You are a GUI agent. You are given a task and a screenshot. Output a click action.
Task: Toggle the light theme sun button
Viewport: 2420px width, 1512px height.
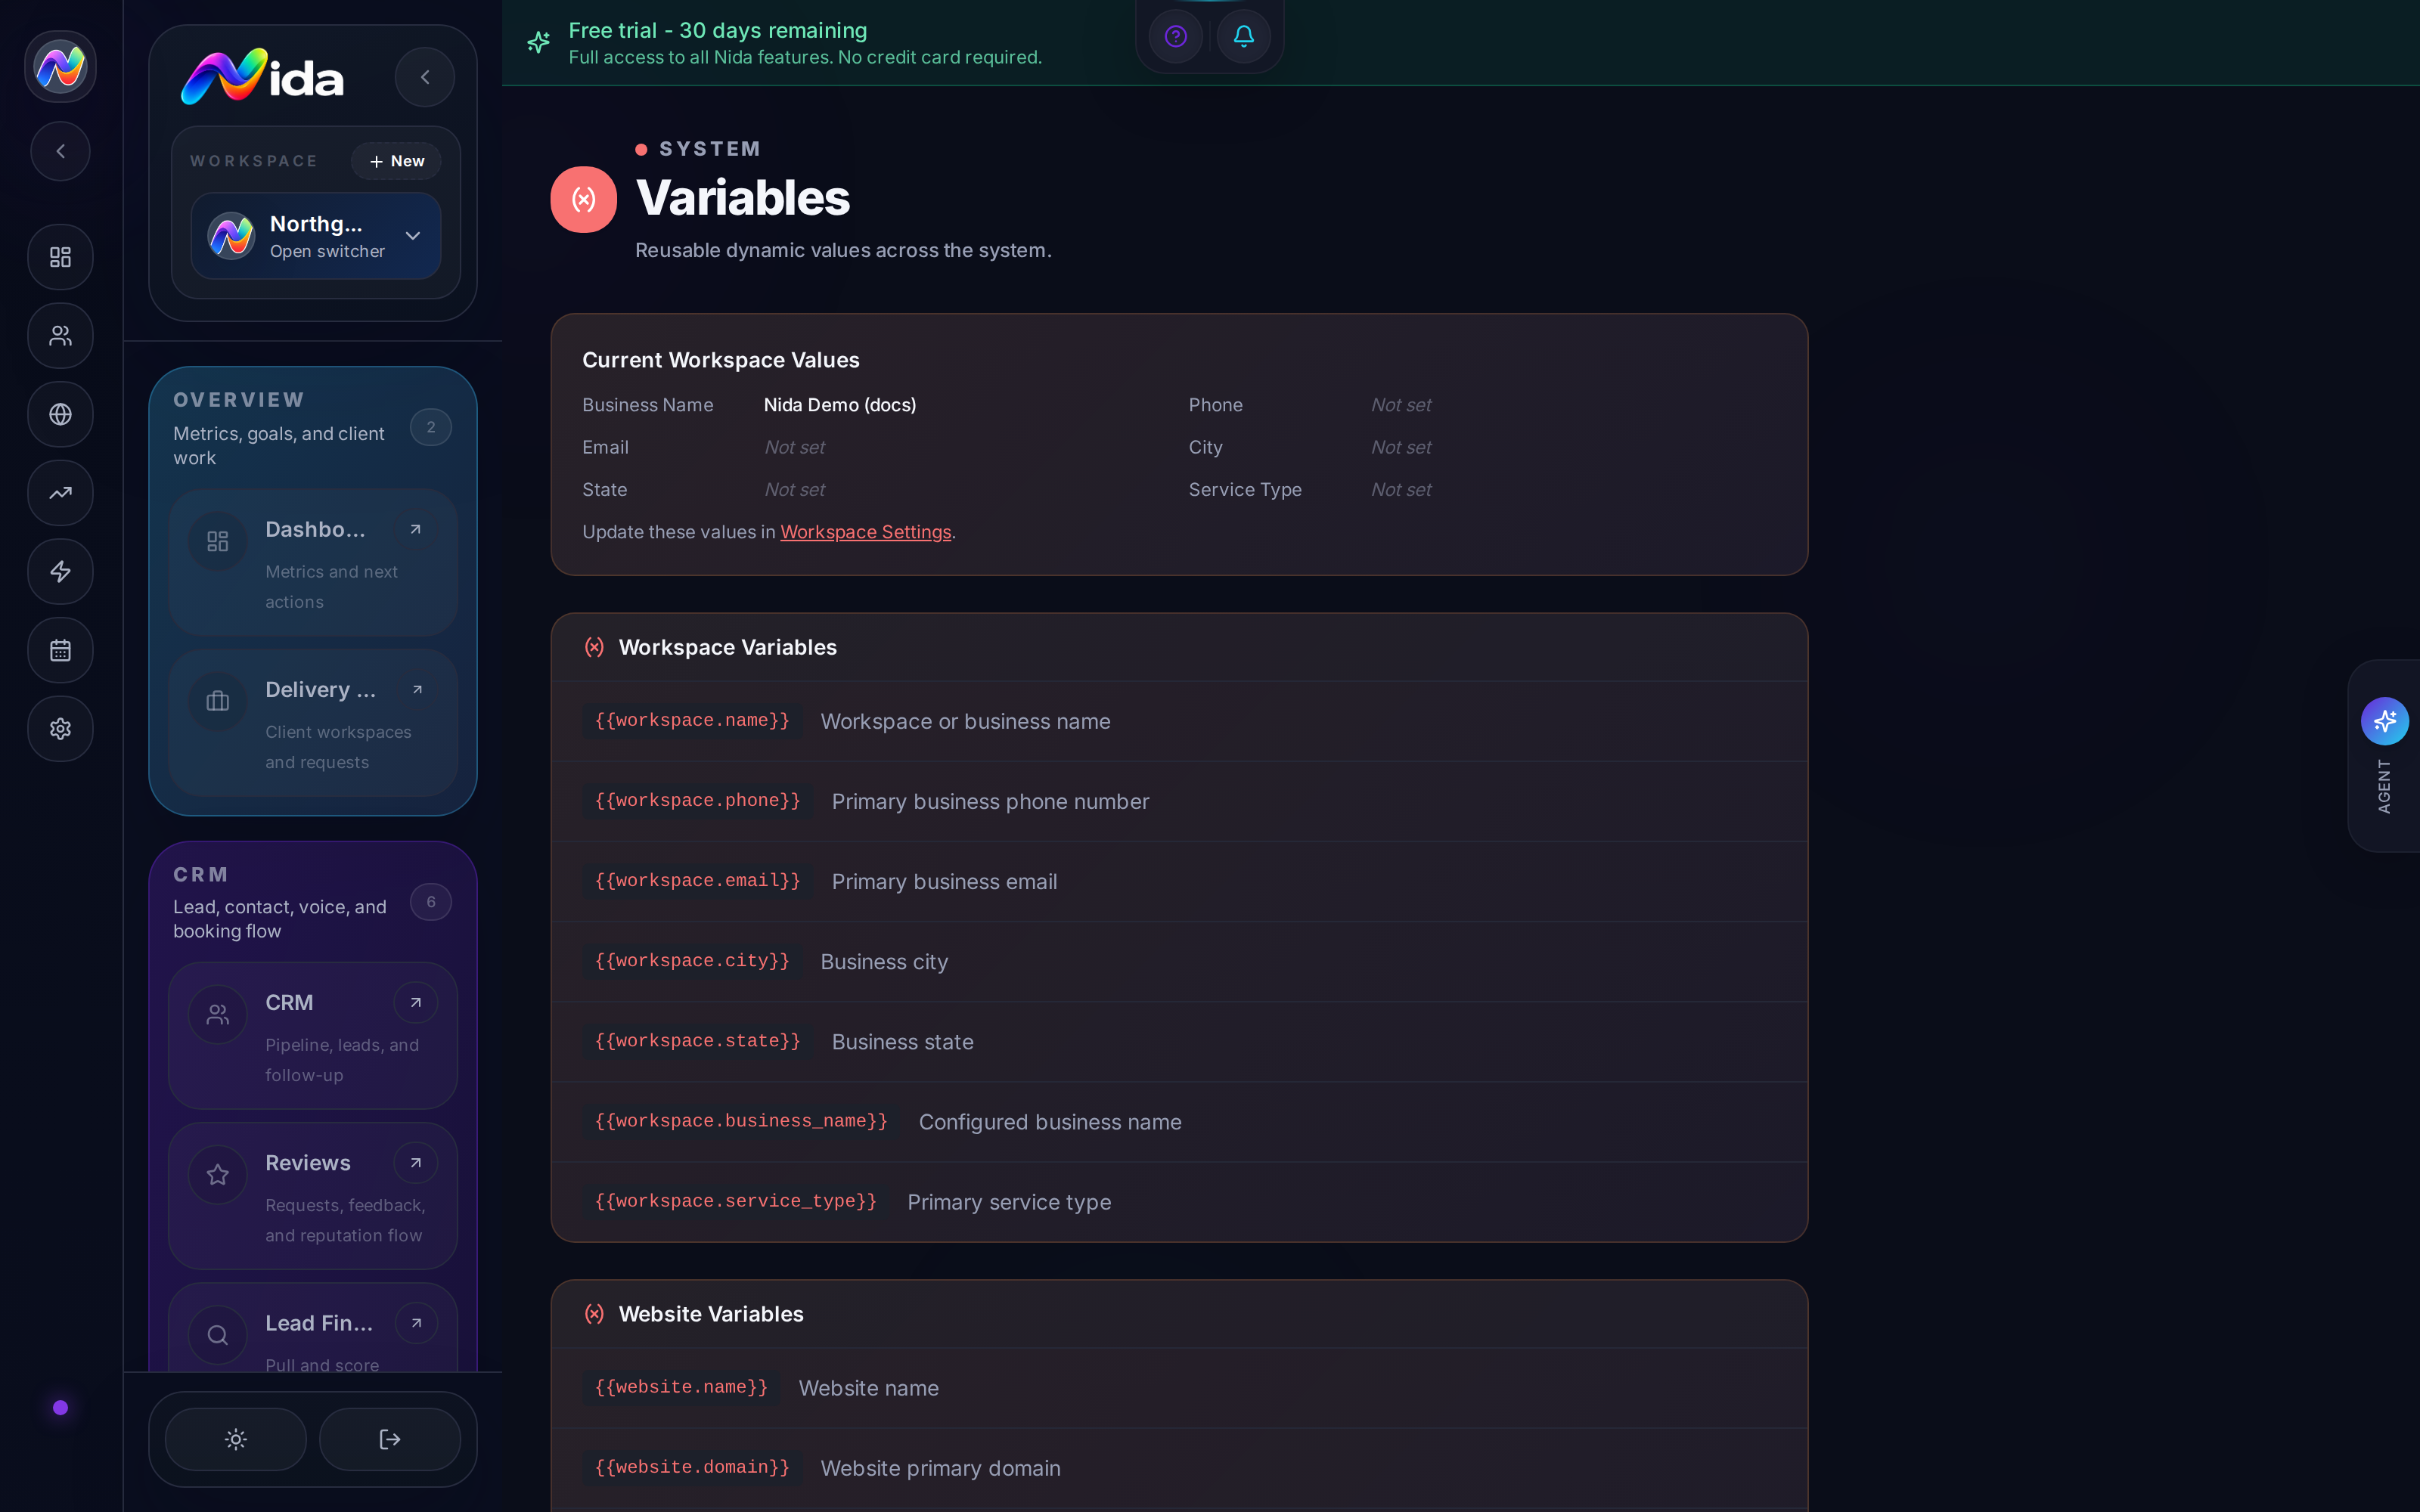(x=236, y=1439)
